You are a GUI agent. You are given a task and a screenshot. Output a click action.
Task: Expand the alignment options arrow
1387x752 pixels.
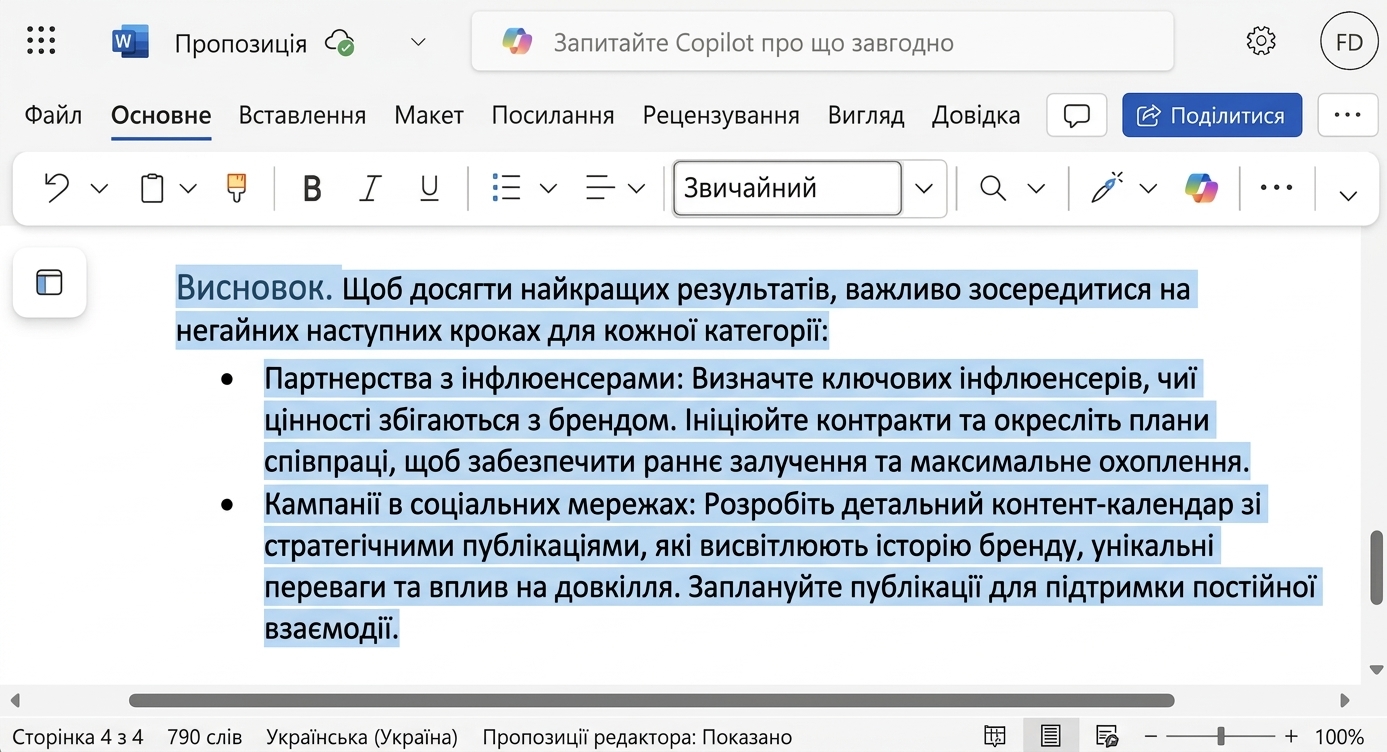pyautogui.click(x=637, y=188)
